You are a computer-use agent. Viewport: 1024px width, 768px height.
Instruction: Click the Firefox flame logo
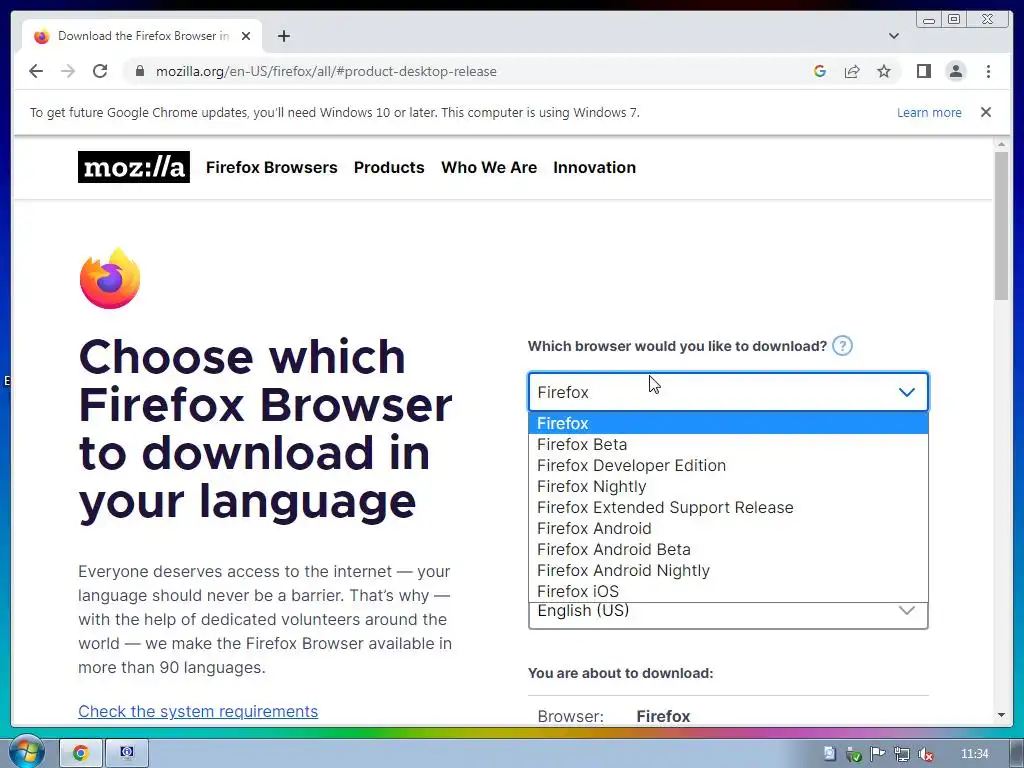tap(110, 278)
